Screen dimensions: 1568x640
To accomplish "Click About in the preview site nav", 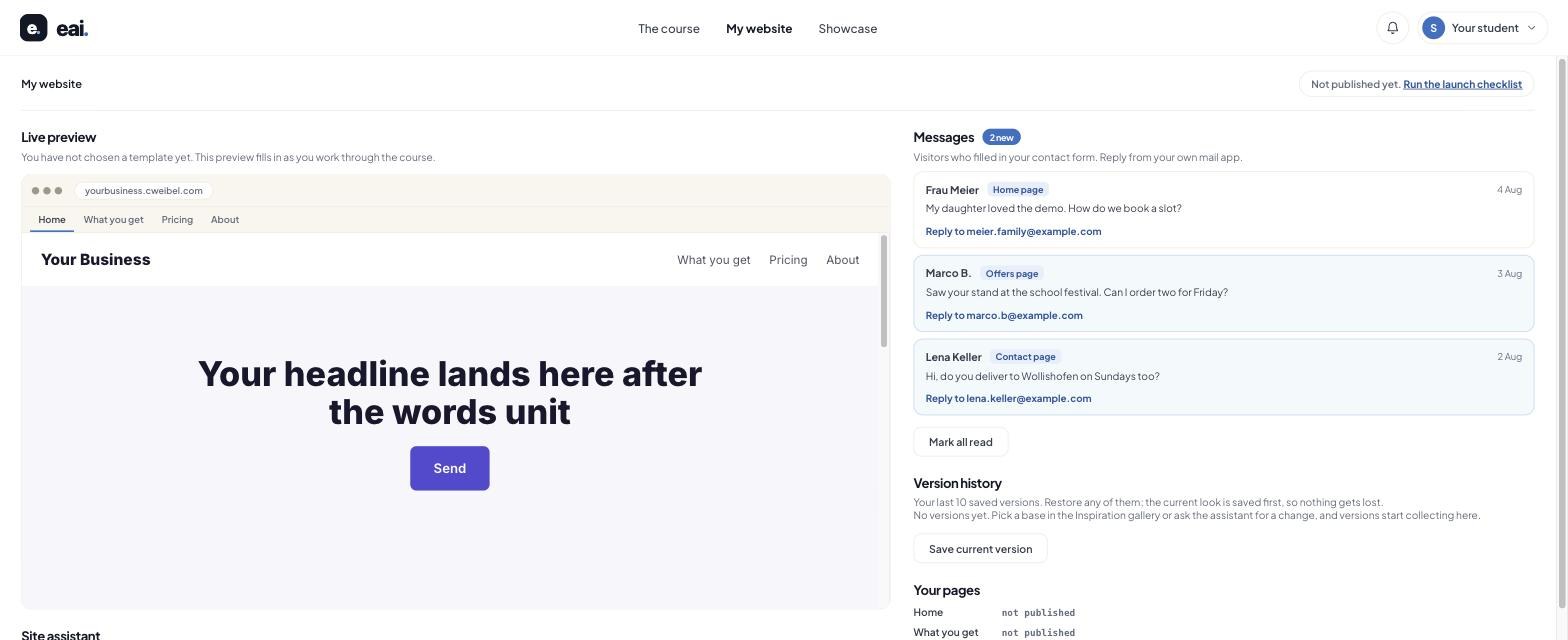I will pos(843,260).
